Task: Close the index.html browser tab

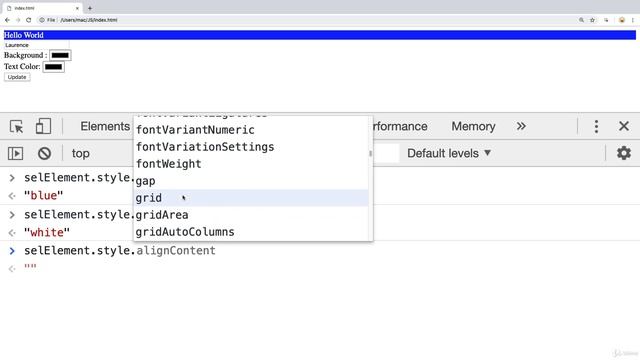Action: [x=77, y=8]
